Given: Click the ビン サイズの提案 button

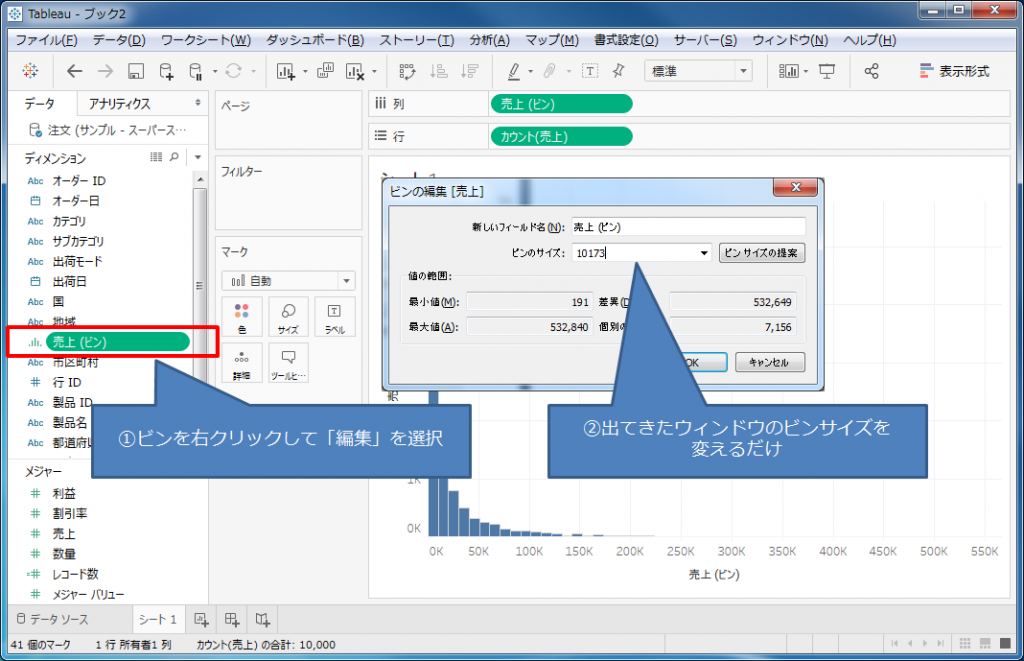Looking at the screenshot, I should [762, 253].
